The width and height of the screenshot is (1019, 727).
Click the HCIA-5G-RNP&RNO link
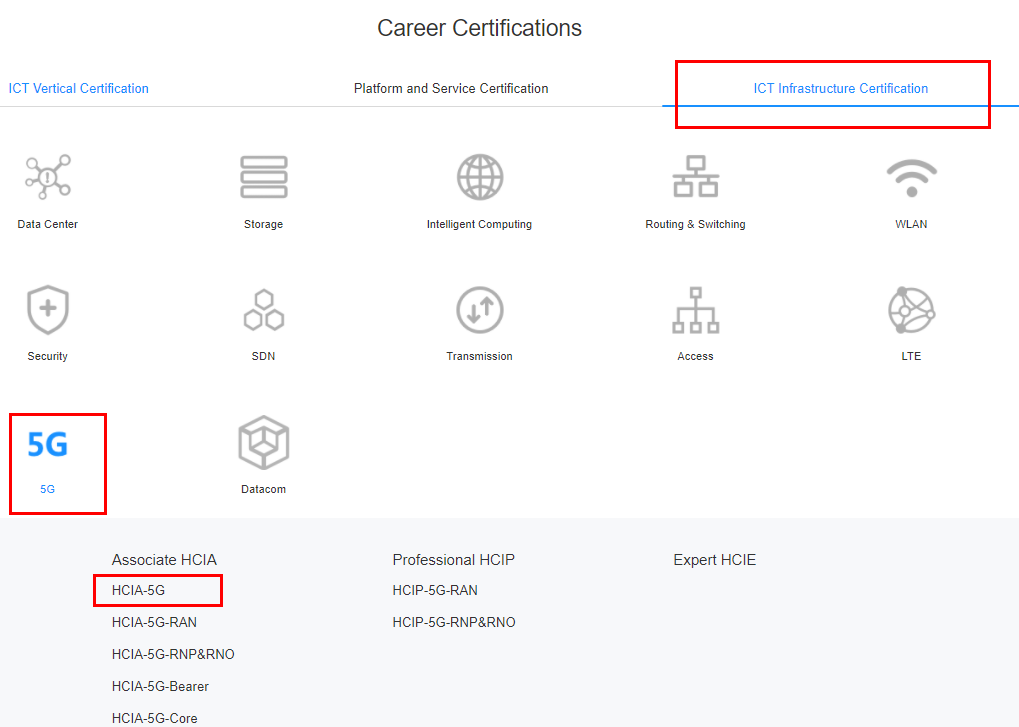(173, 654)
